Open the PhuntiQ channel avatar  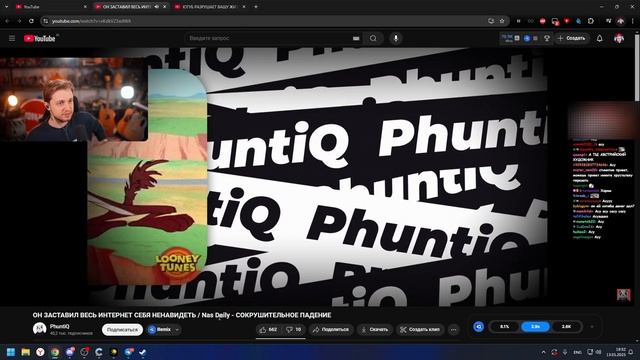[x=40, y=329]
